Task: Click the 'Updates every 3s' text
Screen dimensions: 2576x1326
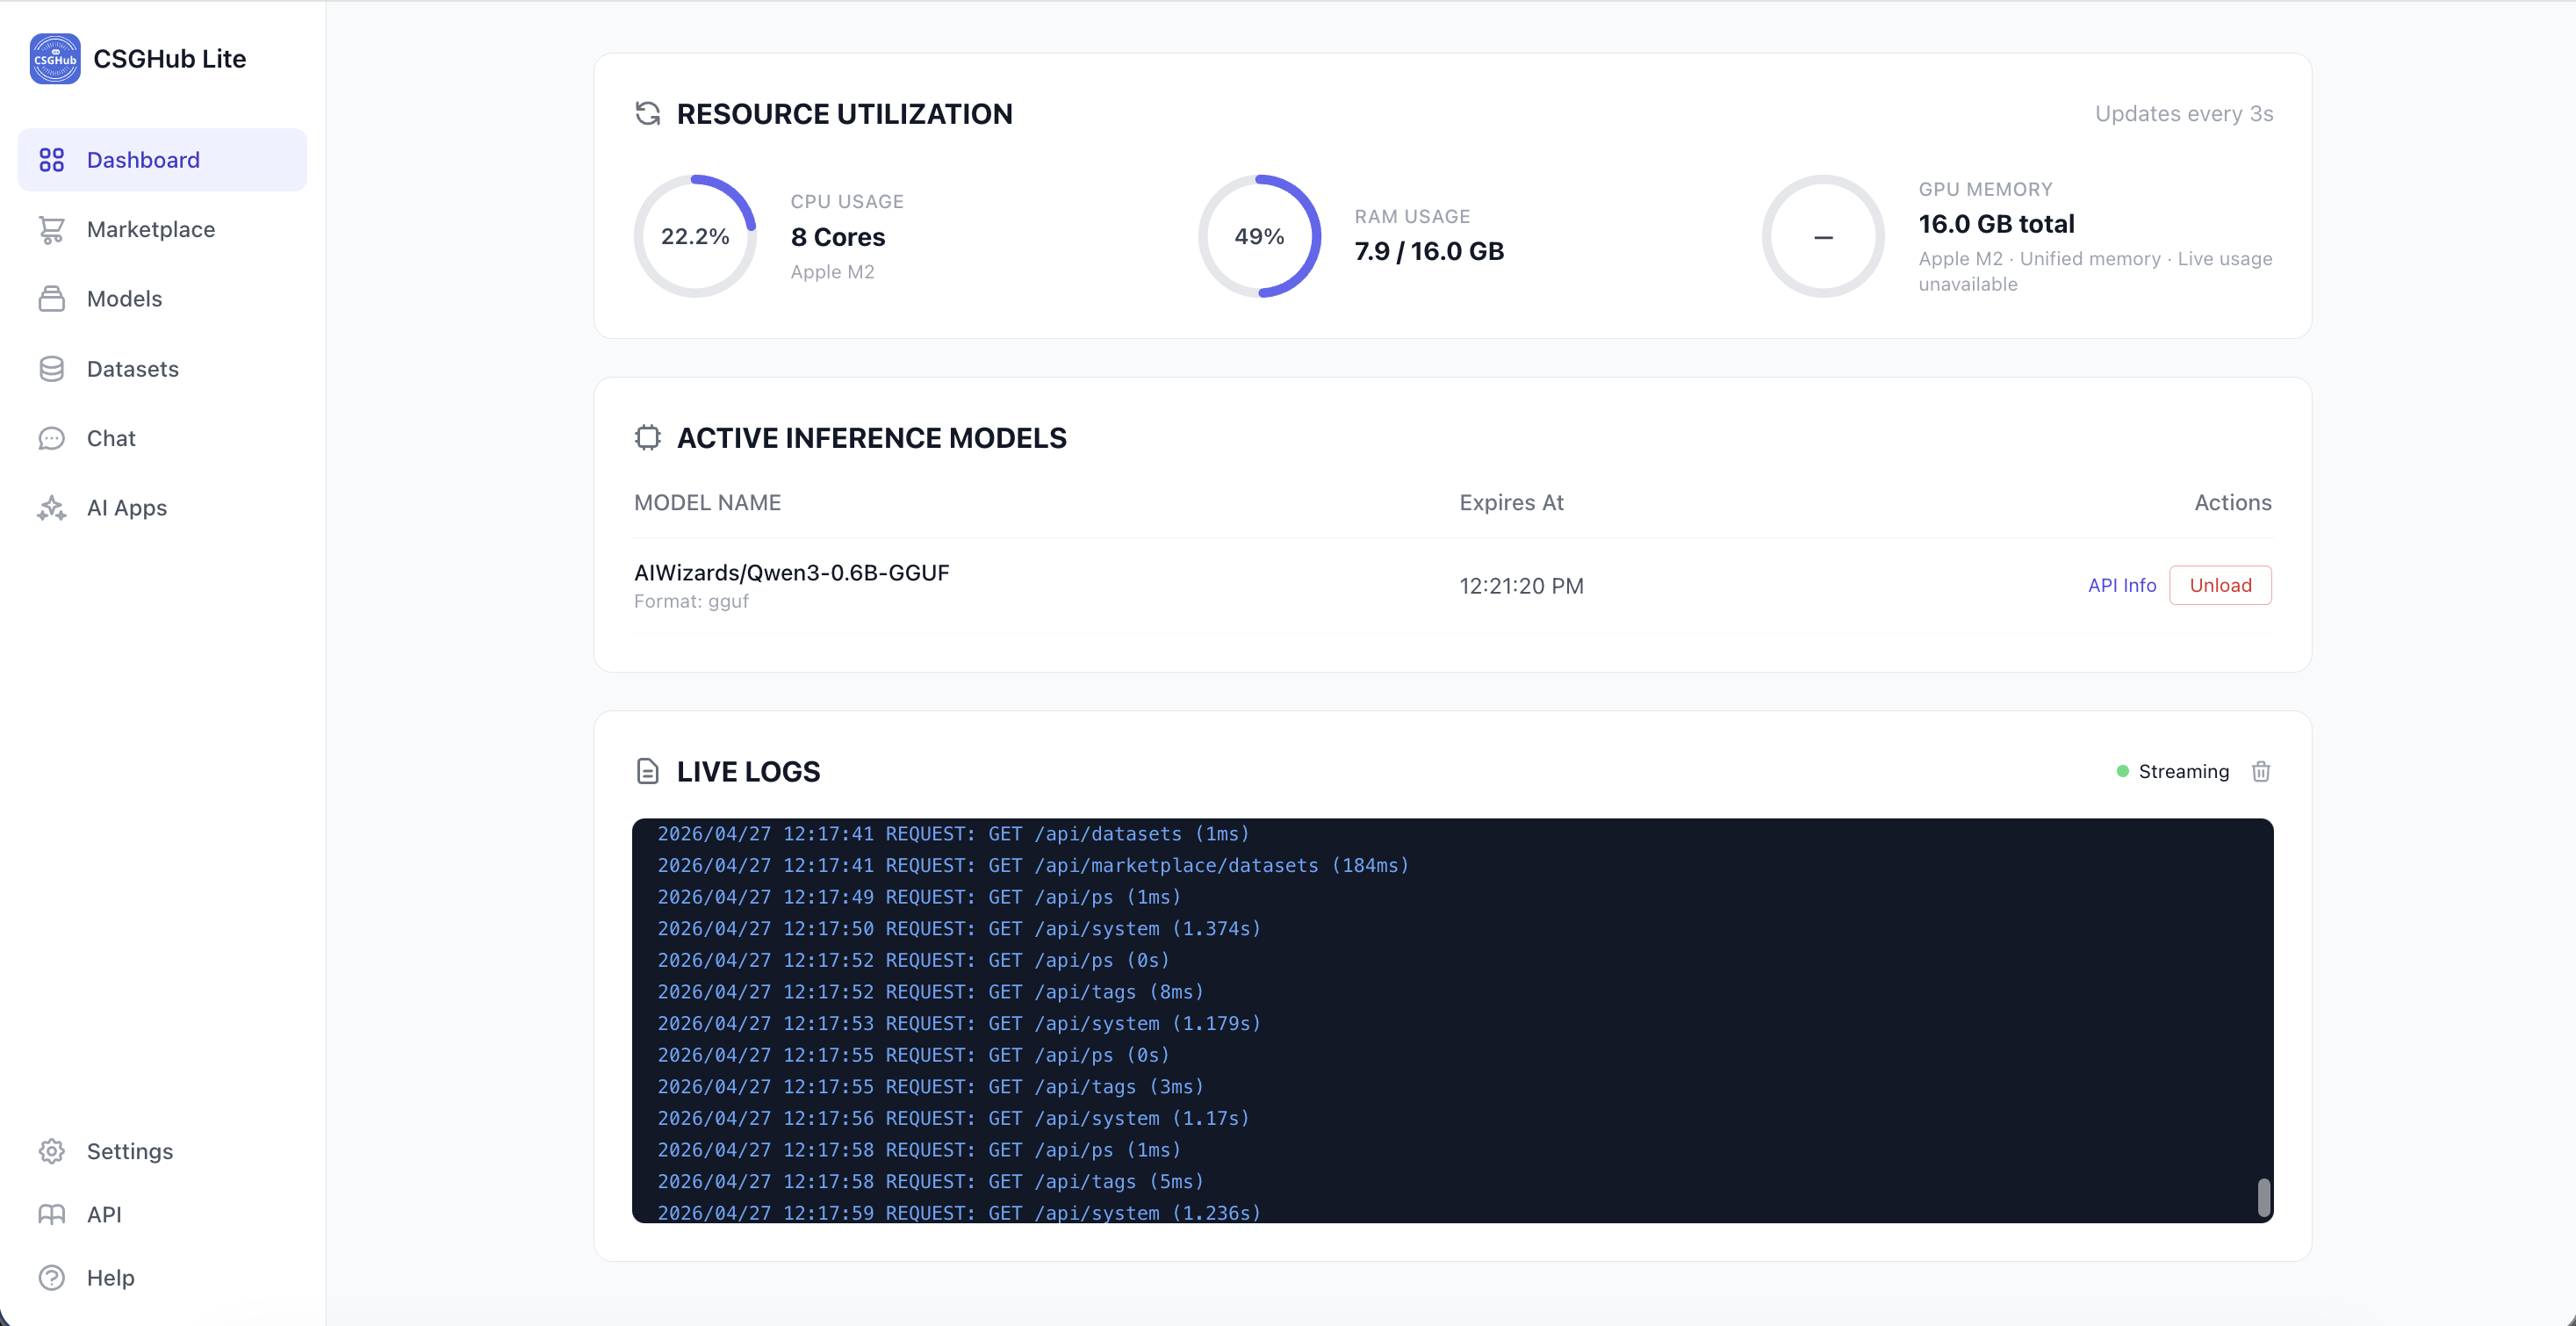Action: 2184,114
